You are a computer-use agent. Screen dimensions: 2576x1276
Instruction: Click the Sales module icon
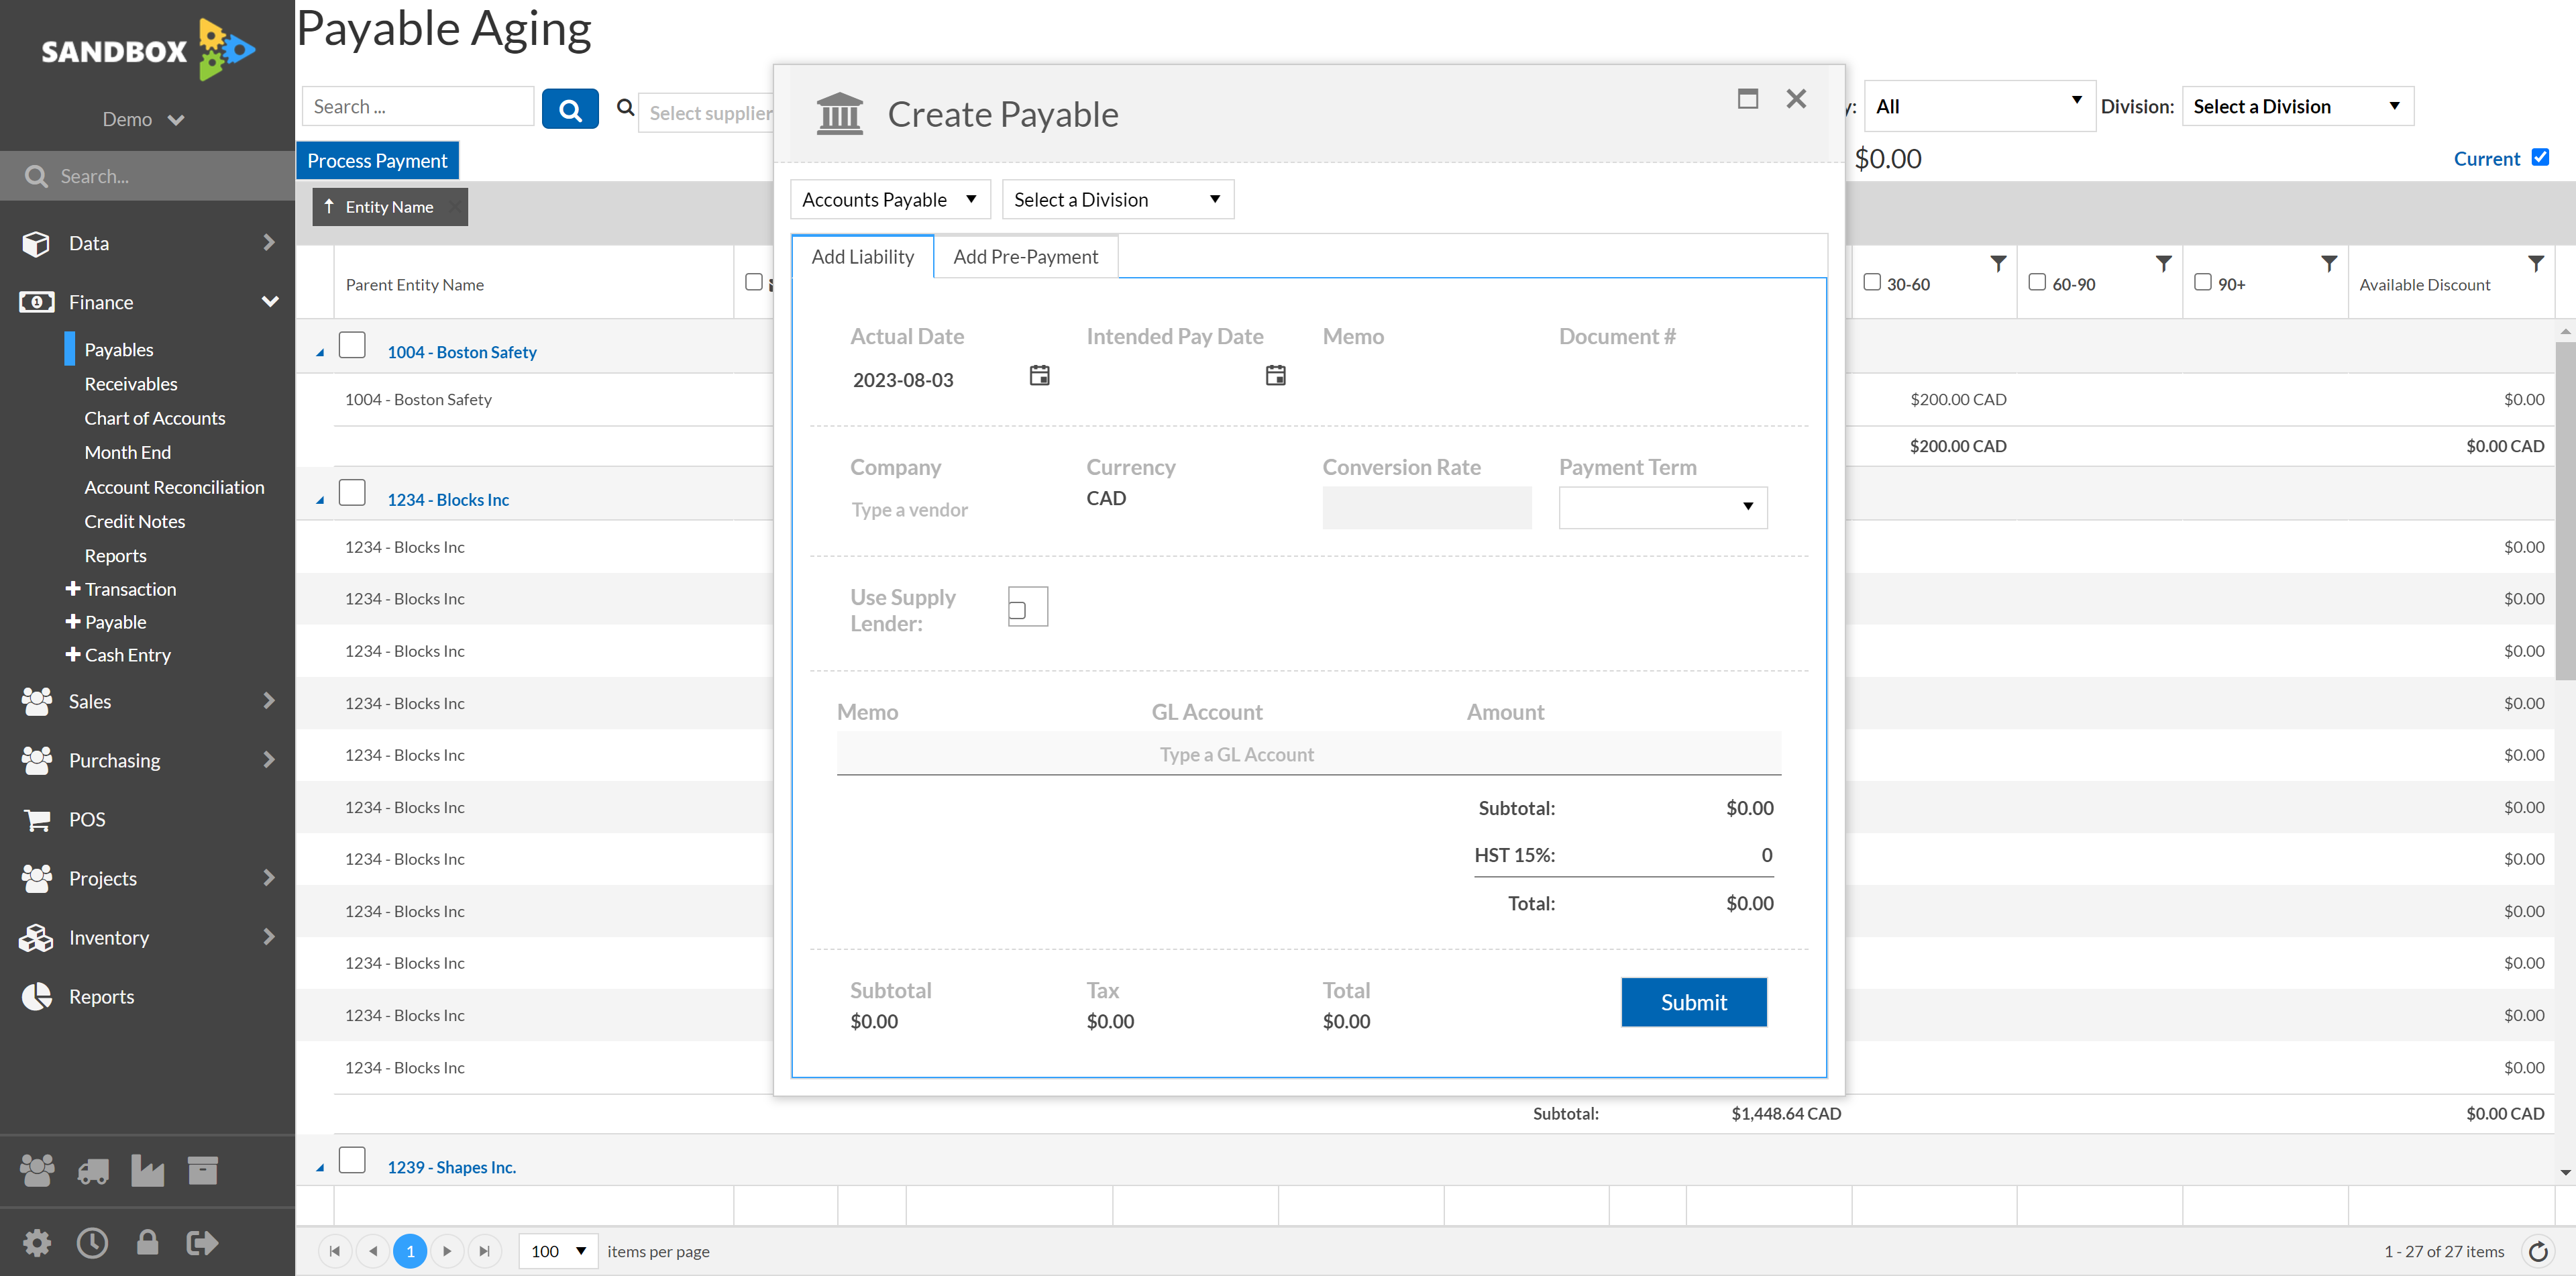click(x=36, y=701)
